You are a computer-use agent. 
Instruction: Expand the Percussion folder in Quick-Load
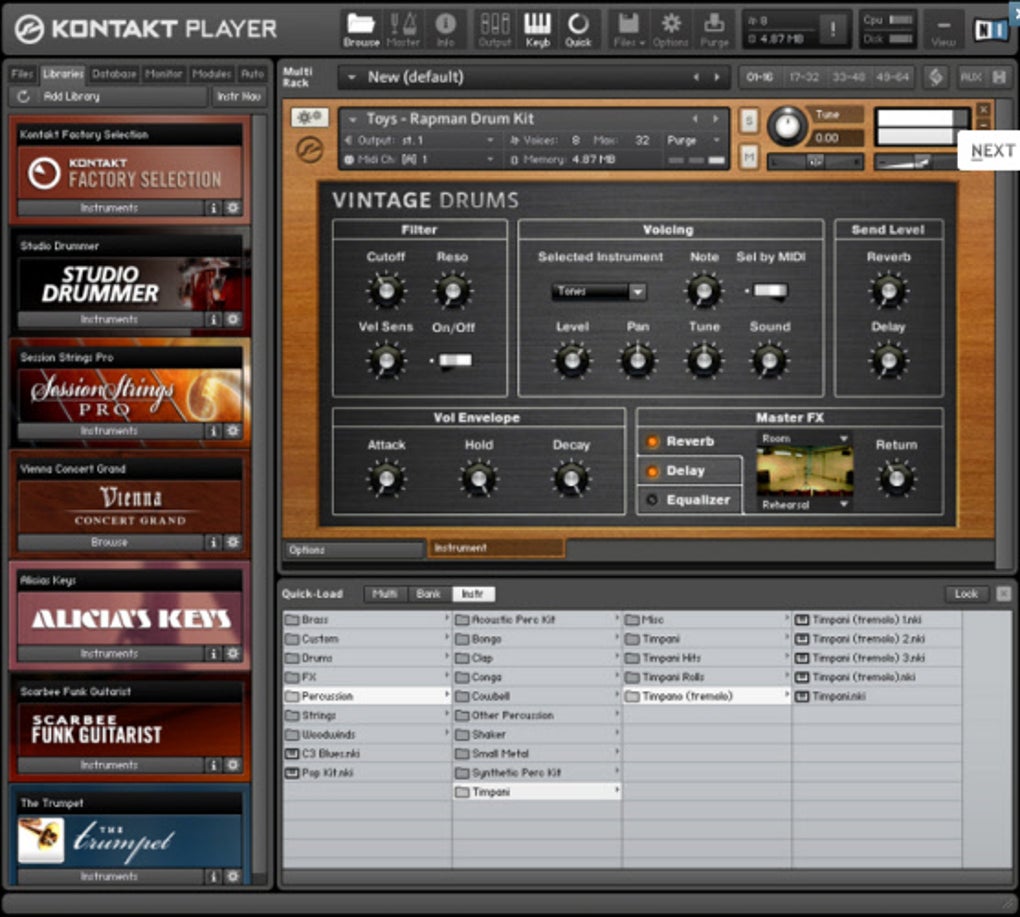[x=367, y=696]
